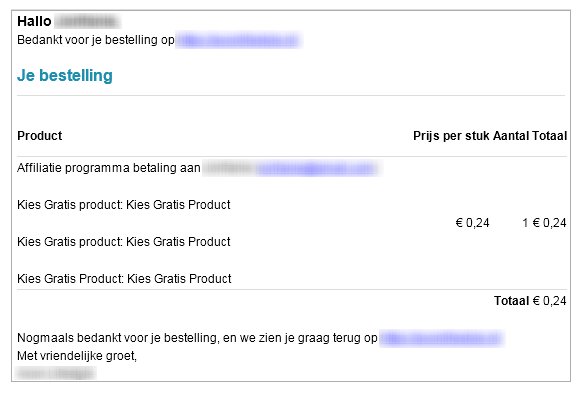Click the 'Totaal' column header
582x393 pixels.
pyautogui.click(x=549, y=136)
